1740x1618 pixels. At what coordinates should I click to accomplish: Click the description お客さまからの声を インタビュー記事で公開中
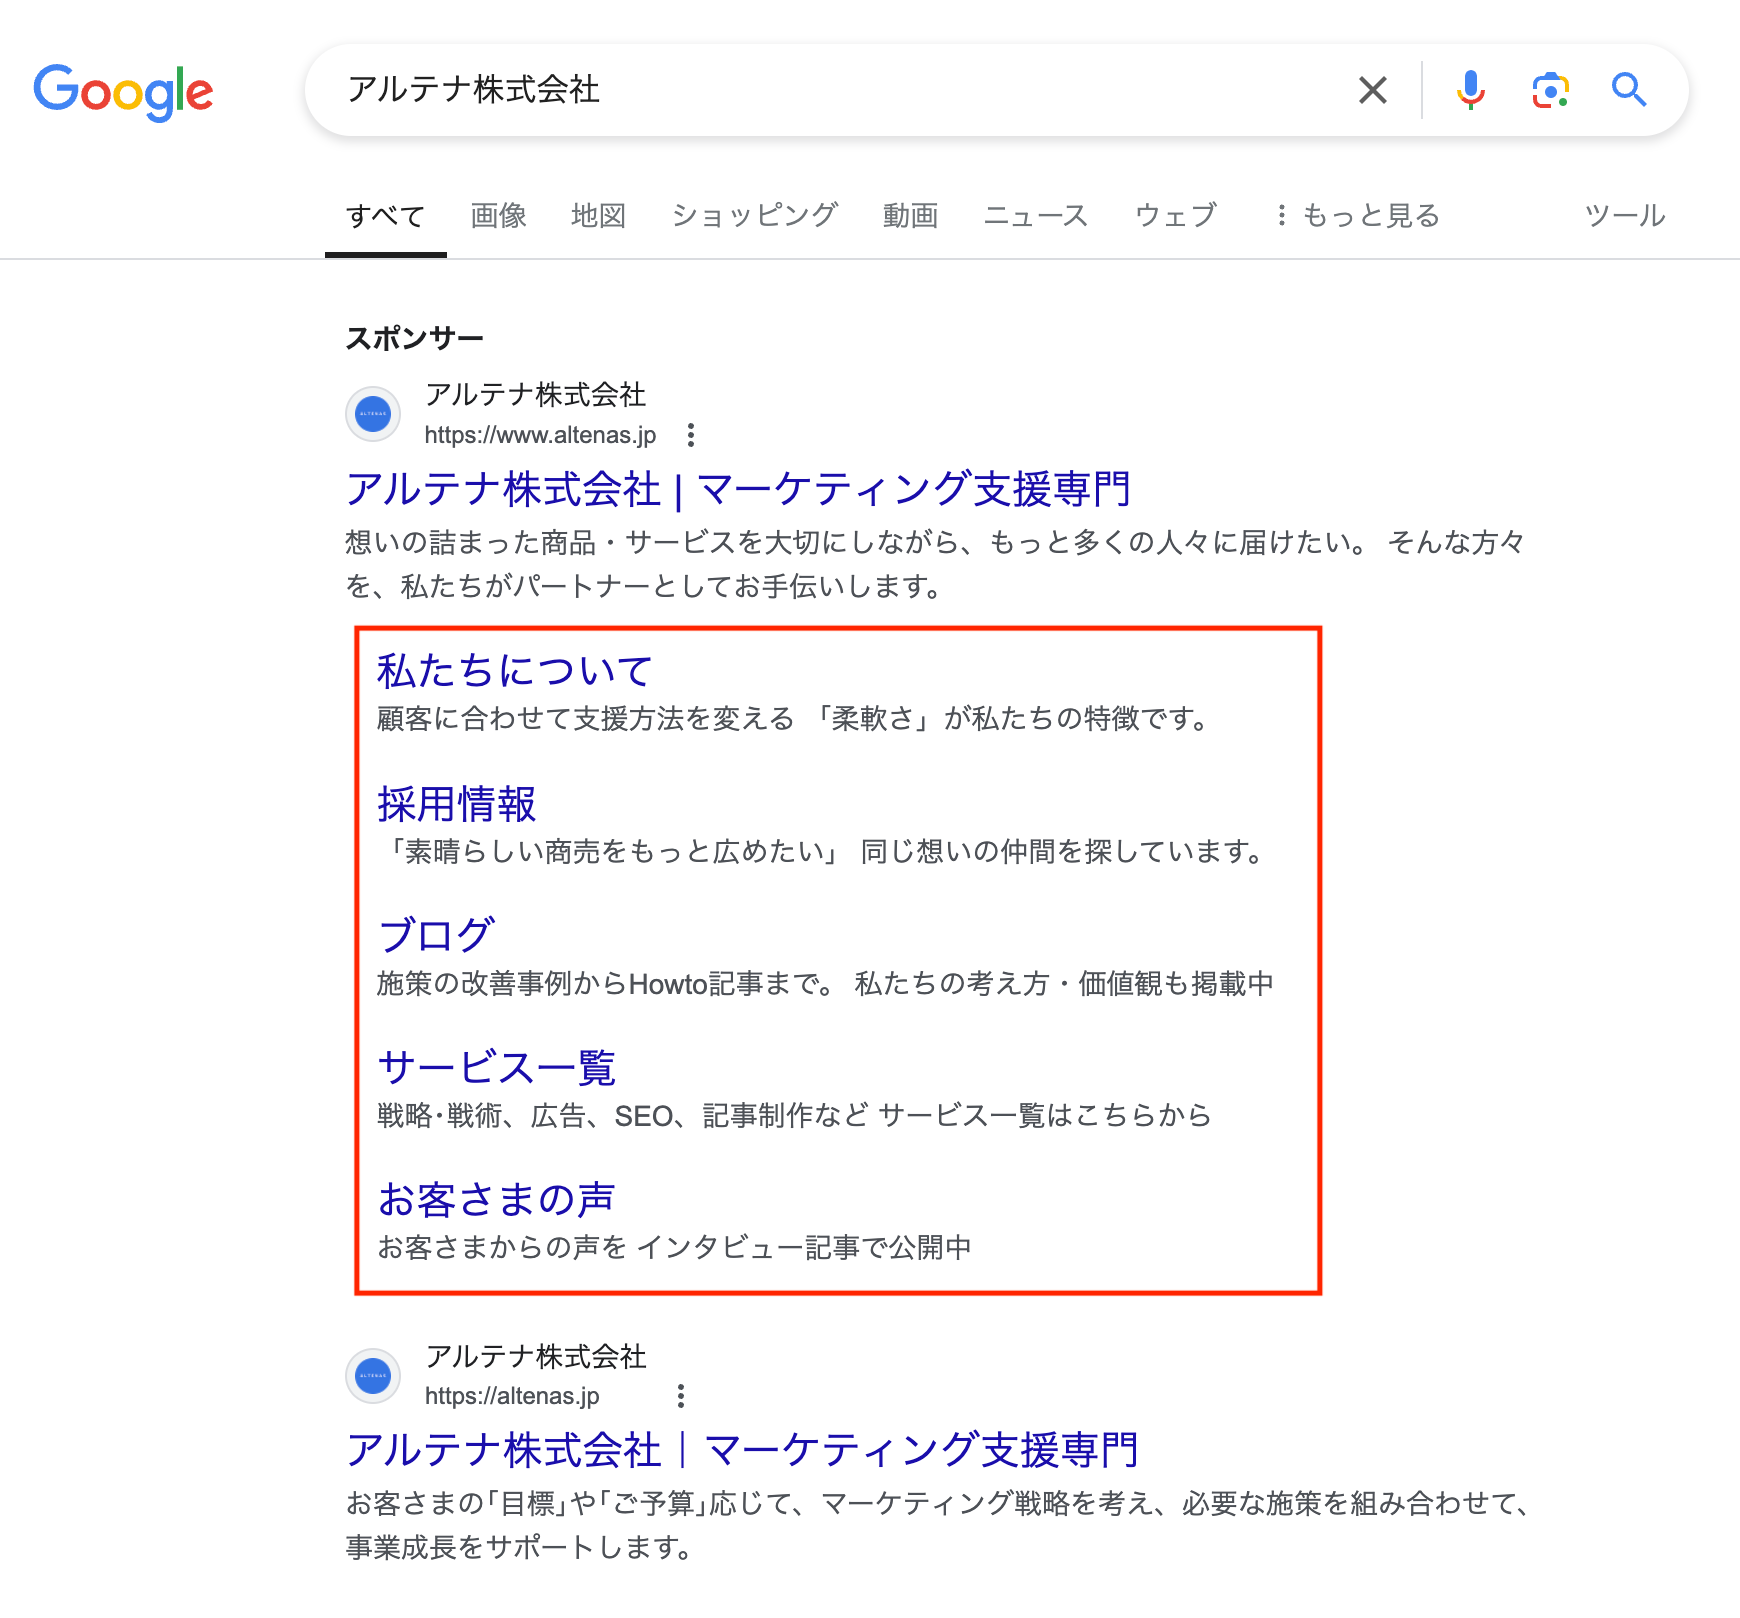tap(674, 1248)
